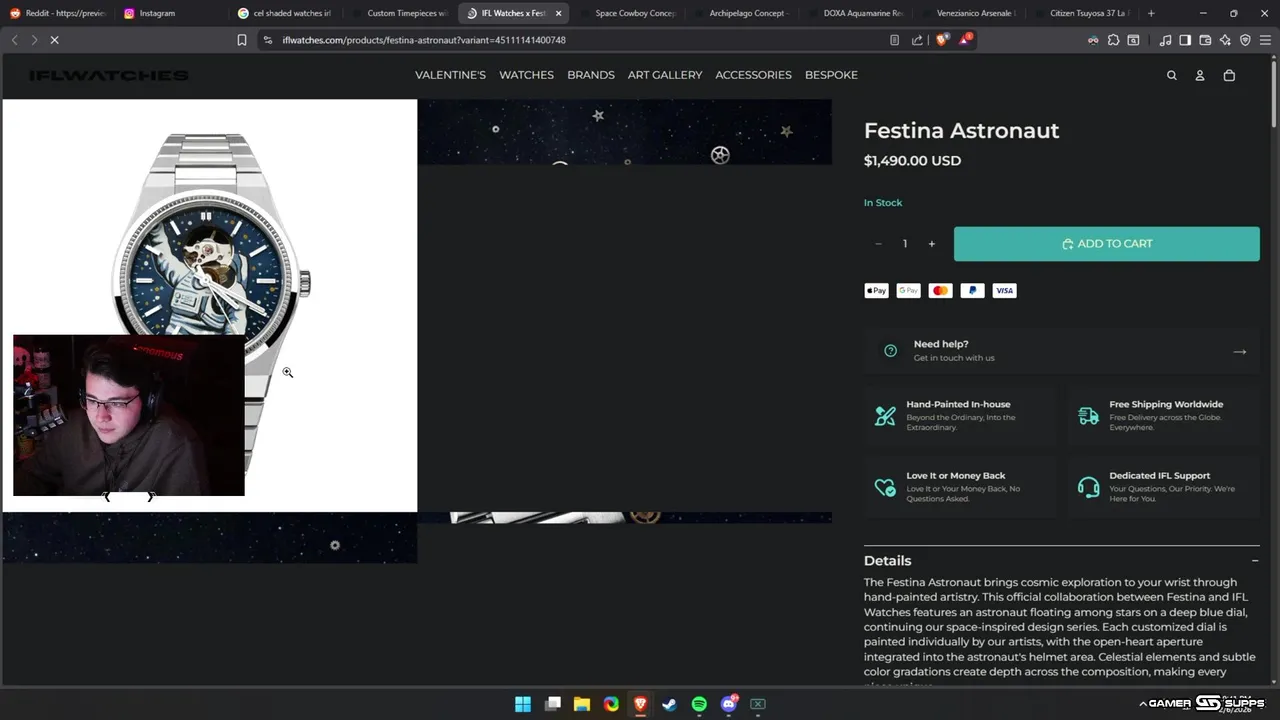Open the Leo AI sparkle icon
Viewport: 1280px width, 720px height.
click(1225, 40)
